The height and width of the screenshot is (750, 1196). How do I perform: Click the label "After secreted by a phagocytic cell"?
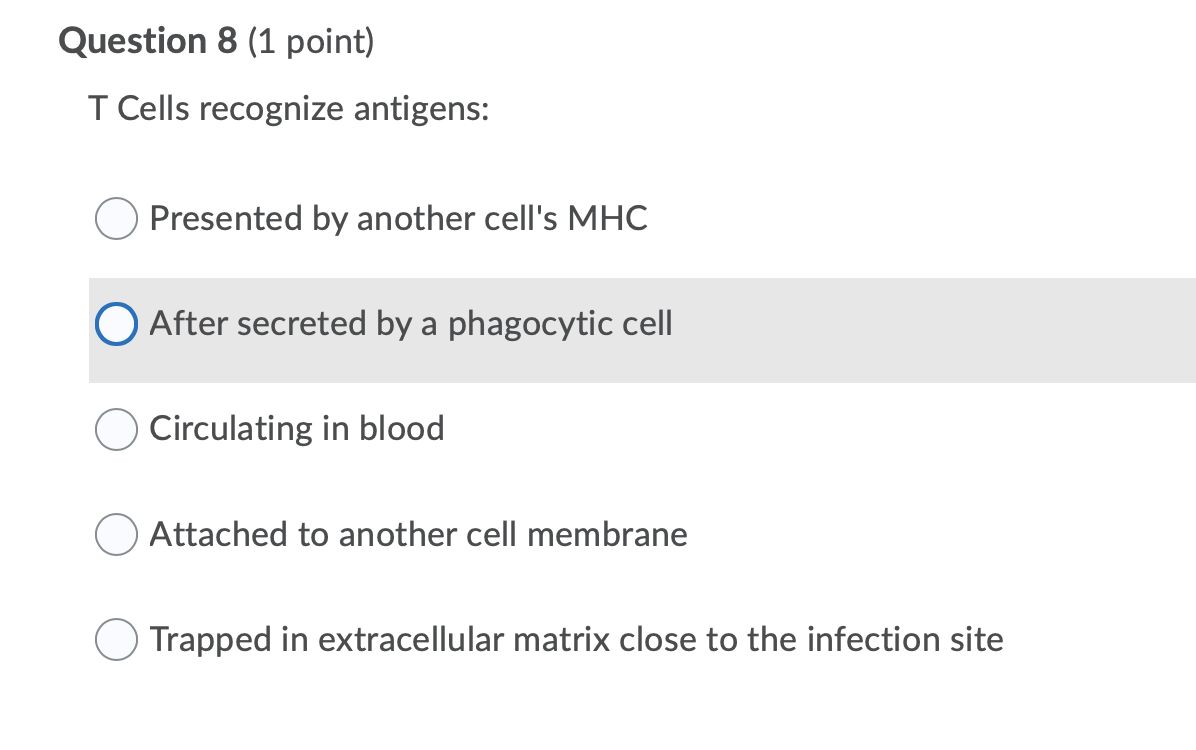(x=410, y=324)
